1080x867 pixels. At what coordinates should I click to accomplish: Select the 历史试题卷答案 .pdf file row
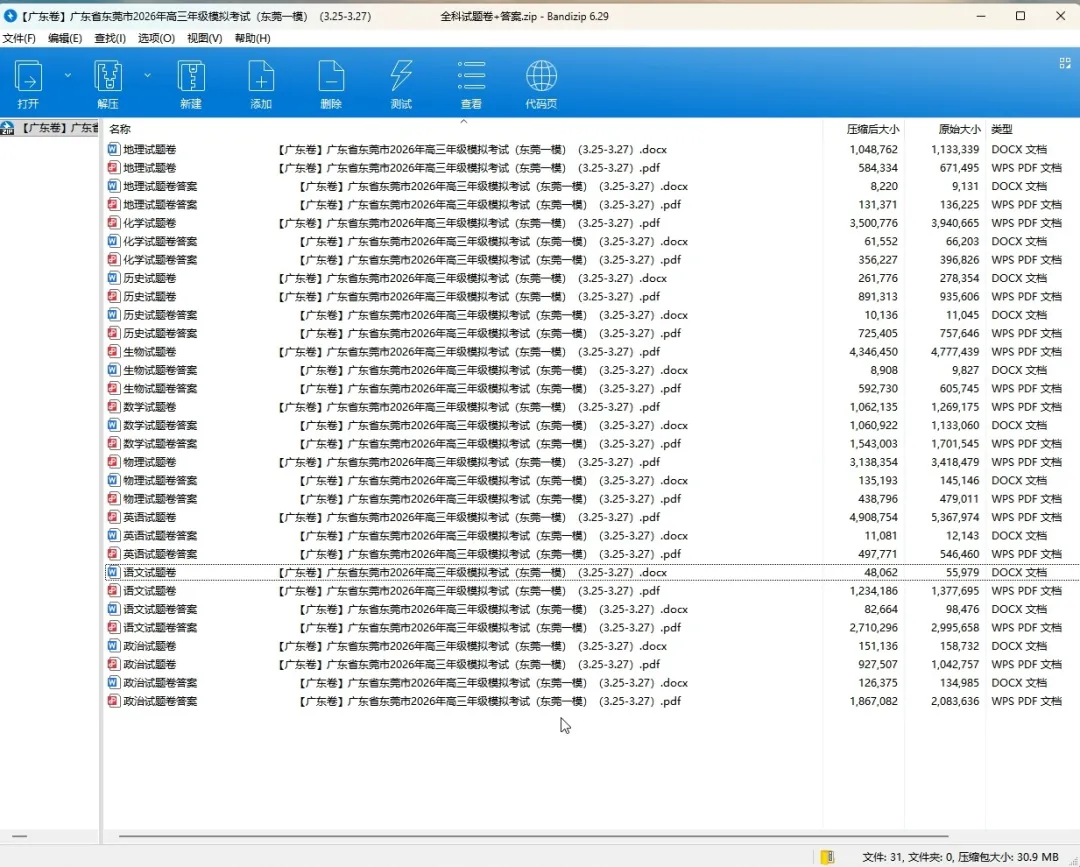[592, 333]
